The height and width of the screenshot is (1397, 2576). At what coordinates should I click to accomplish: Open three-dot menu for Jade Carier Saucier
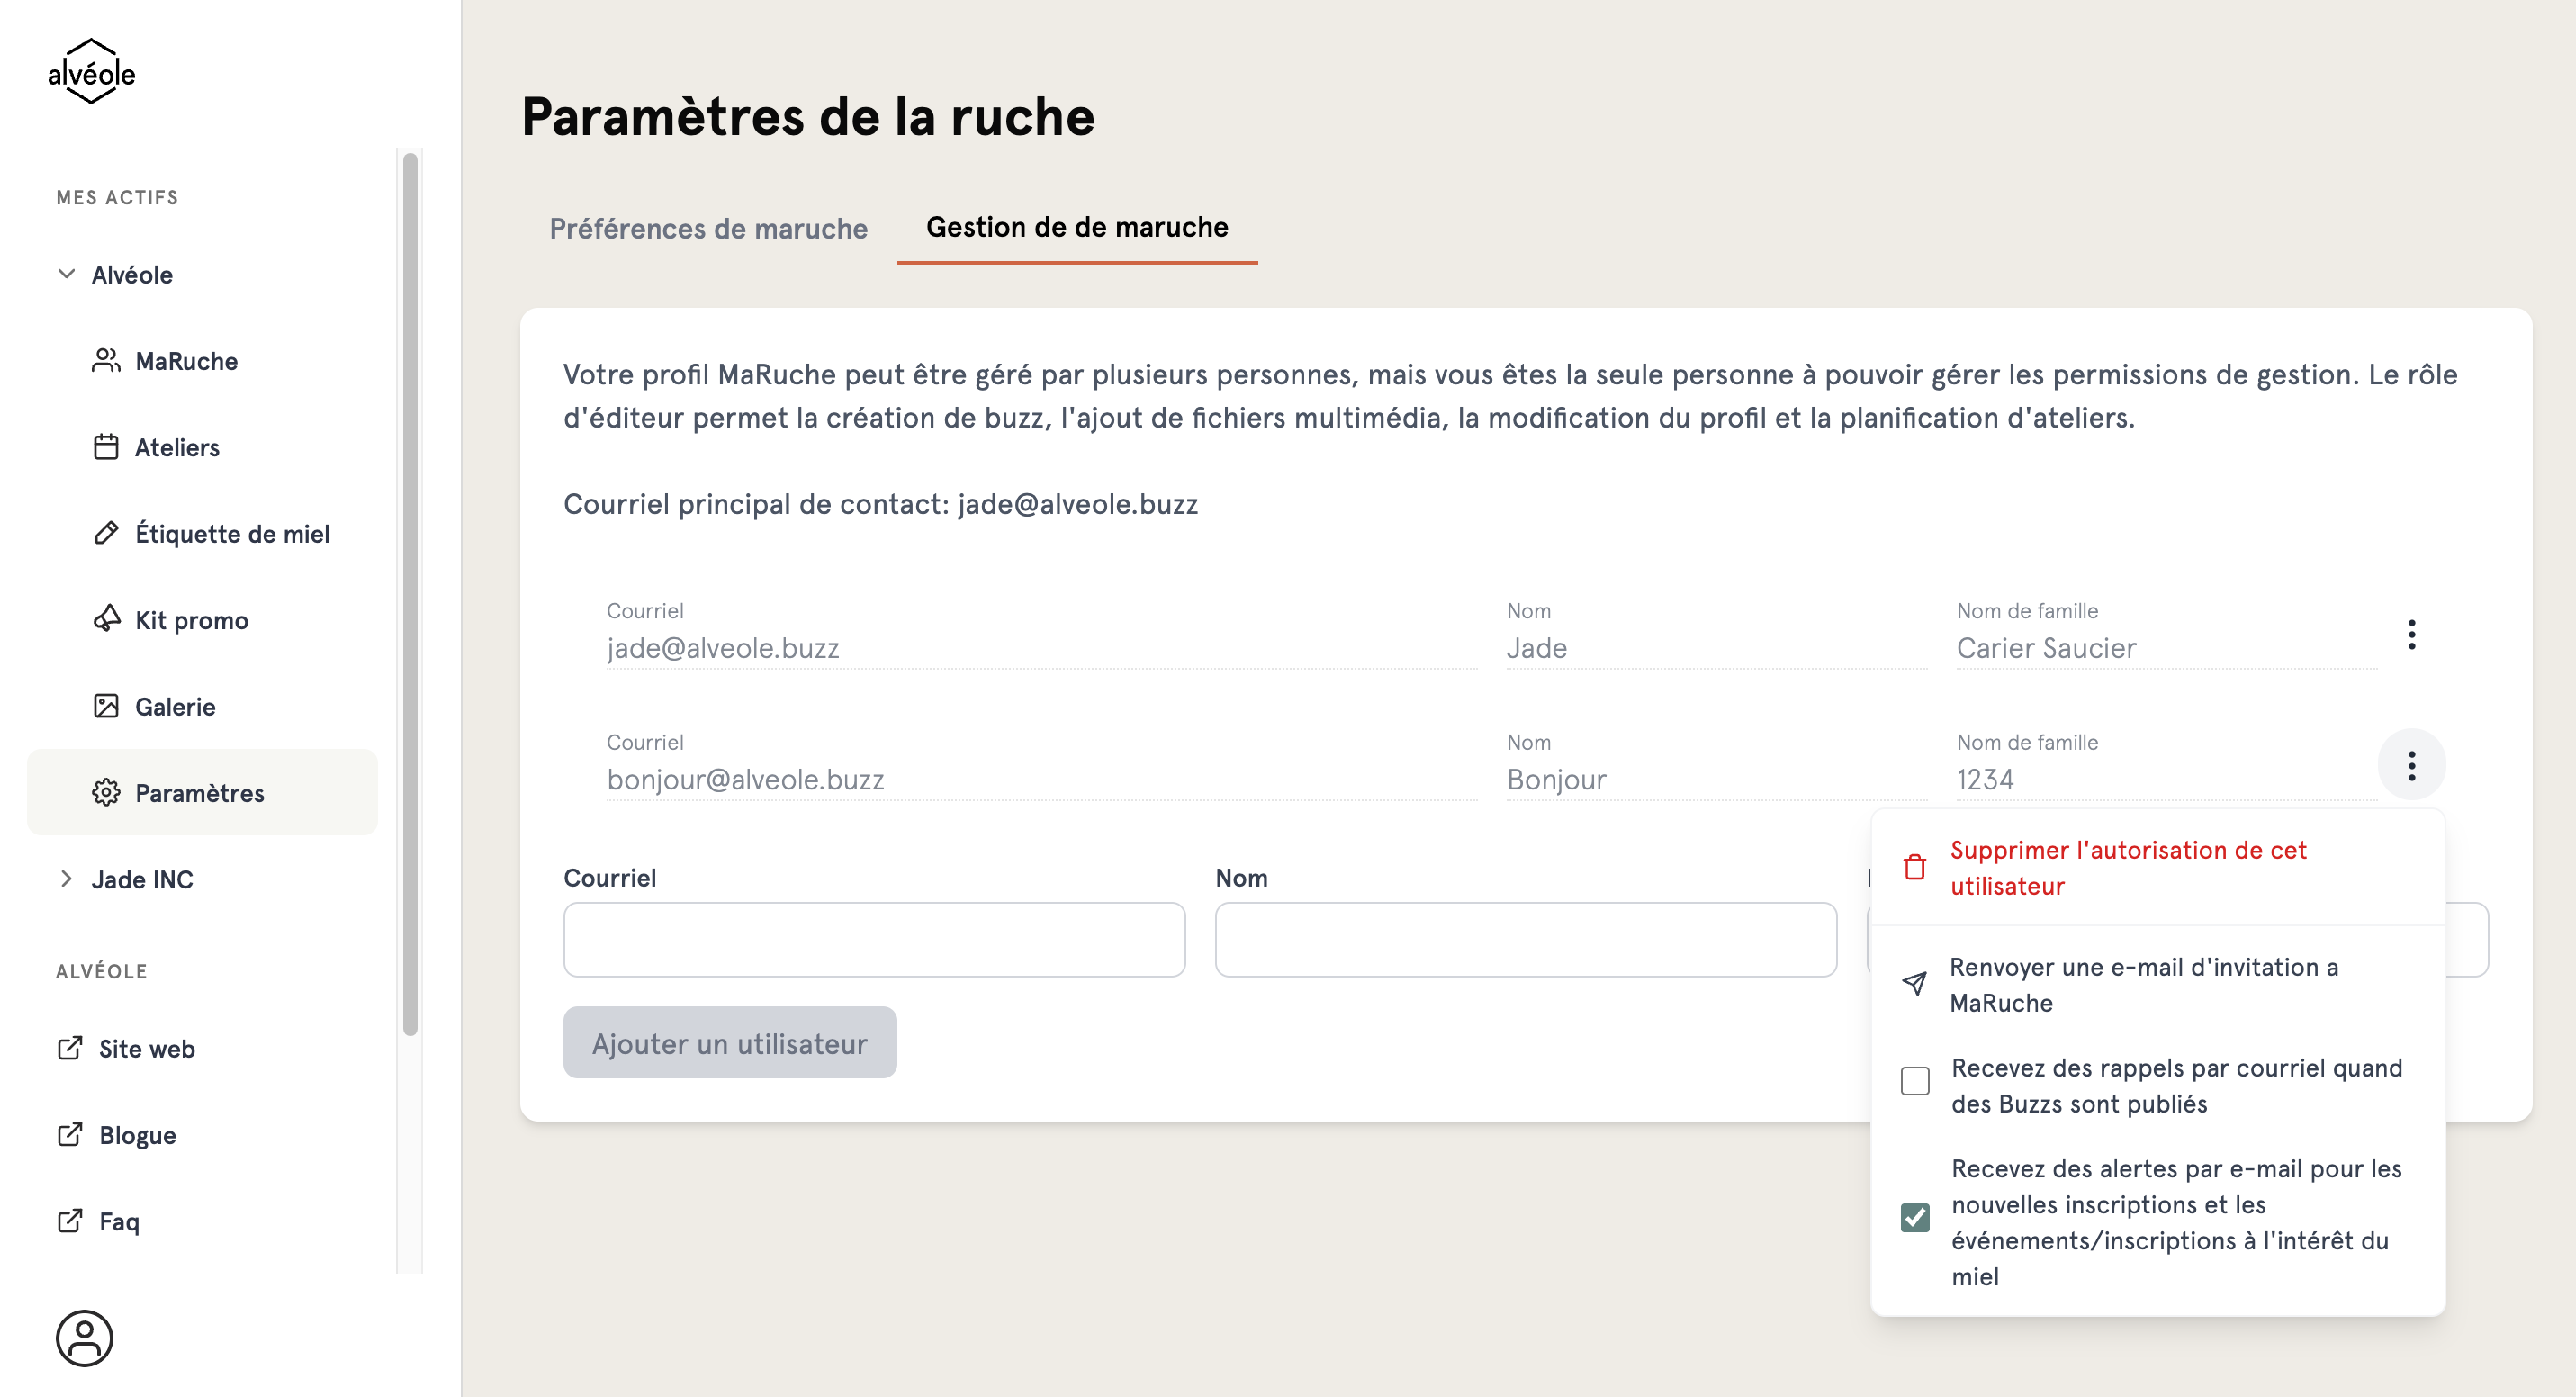tap(2411, 634)
